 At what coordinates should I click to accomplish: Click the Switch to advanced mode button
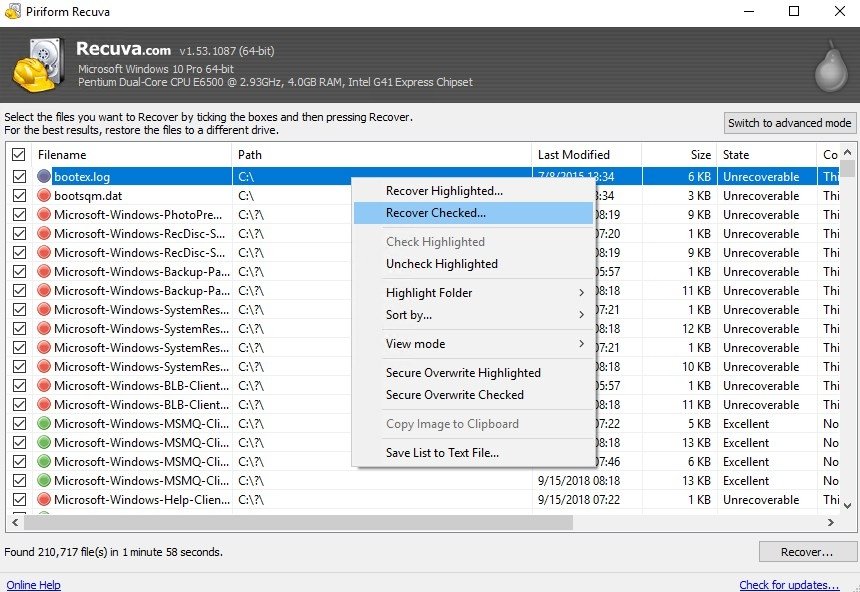pos(789,123)
